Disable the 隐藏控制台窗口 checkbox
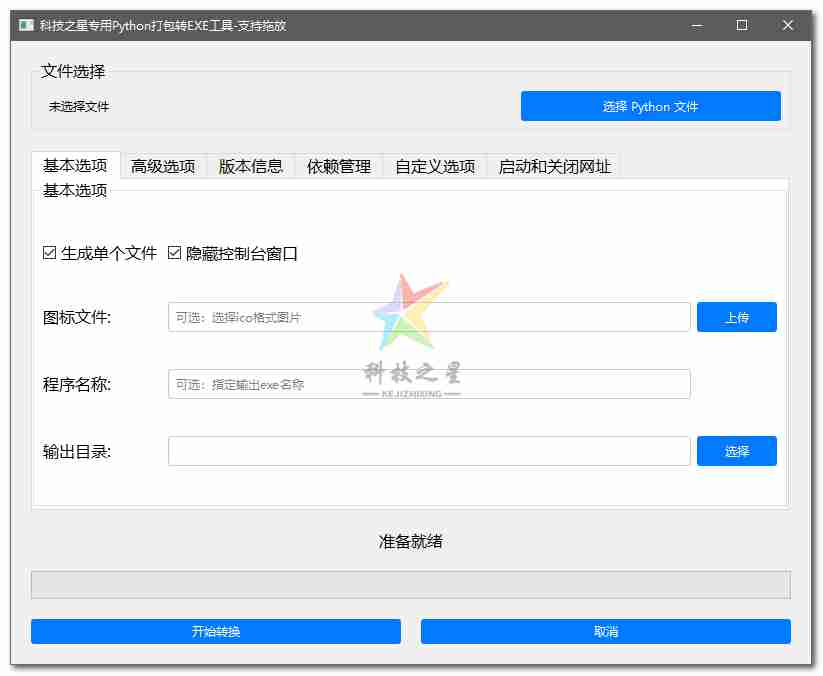Image resolution: width=823 pixels, height=676 pixels. 174,254
